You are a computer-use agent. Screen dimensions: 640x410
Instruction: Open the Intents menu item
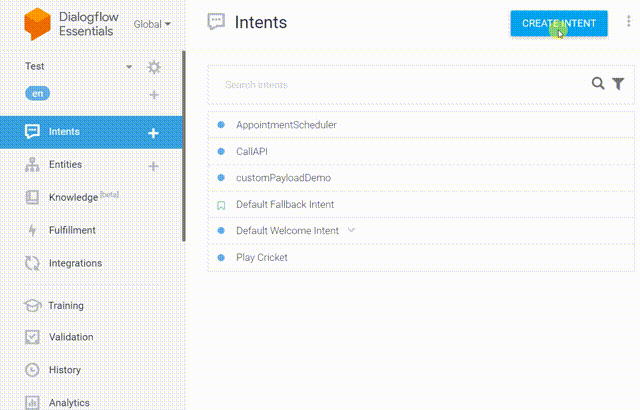click(91, 132)
